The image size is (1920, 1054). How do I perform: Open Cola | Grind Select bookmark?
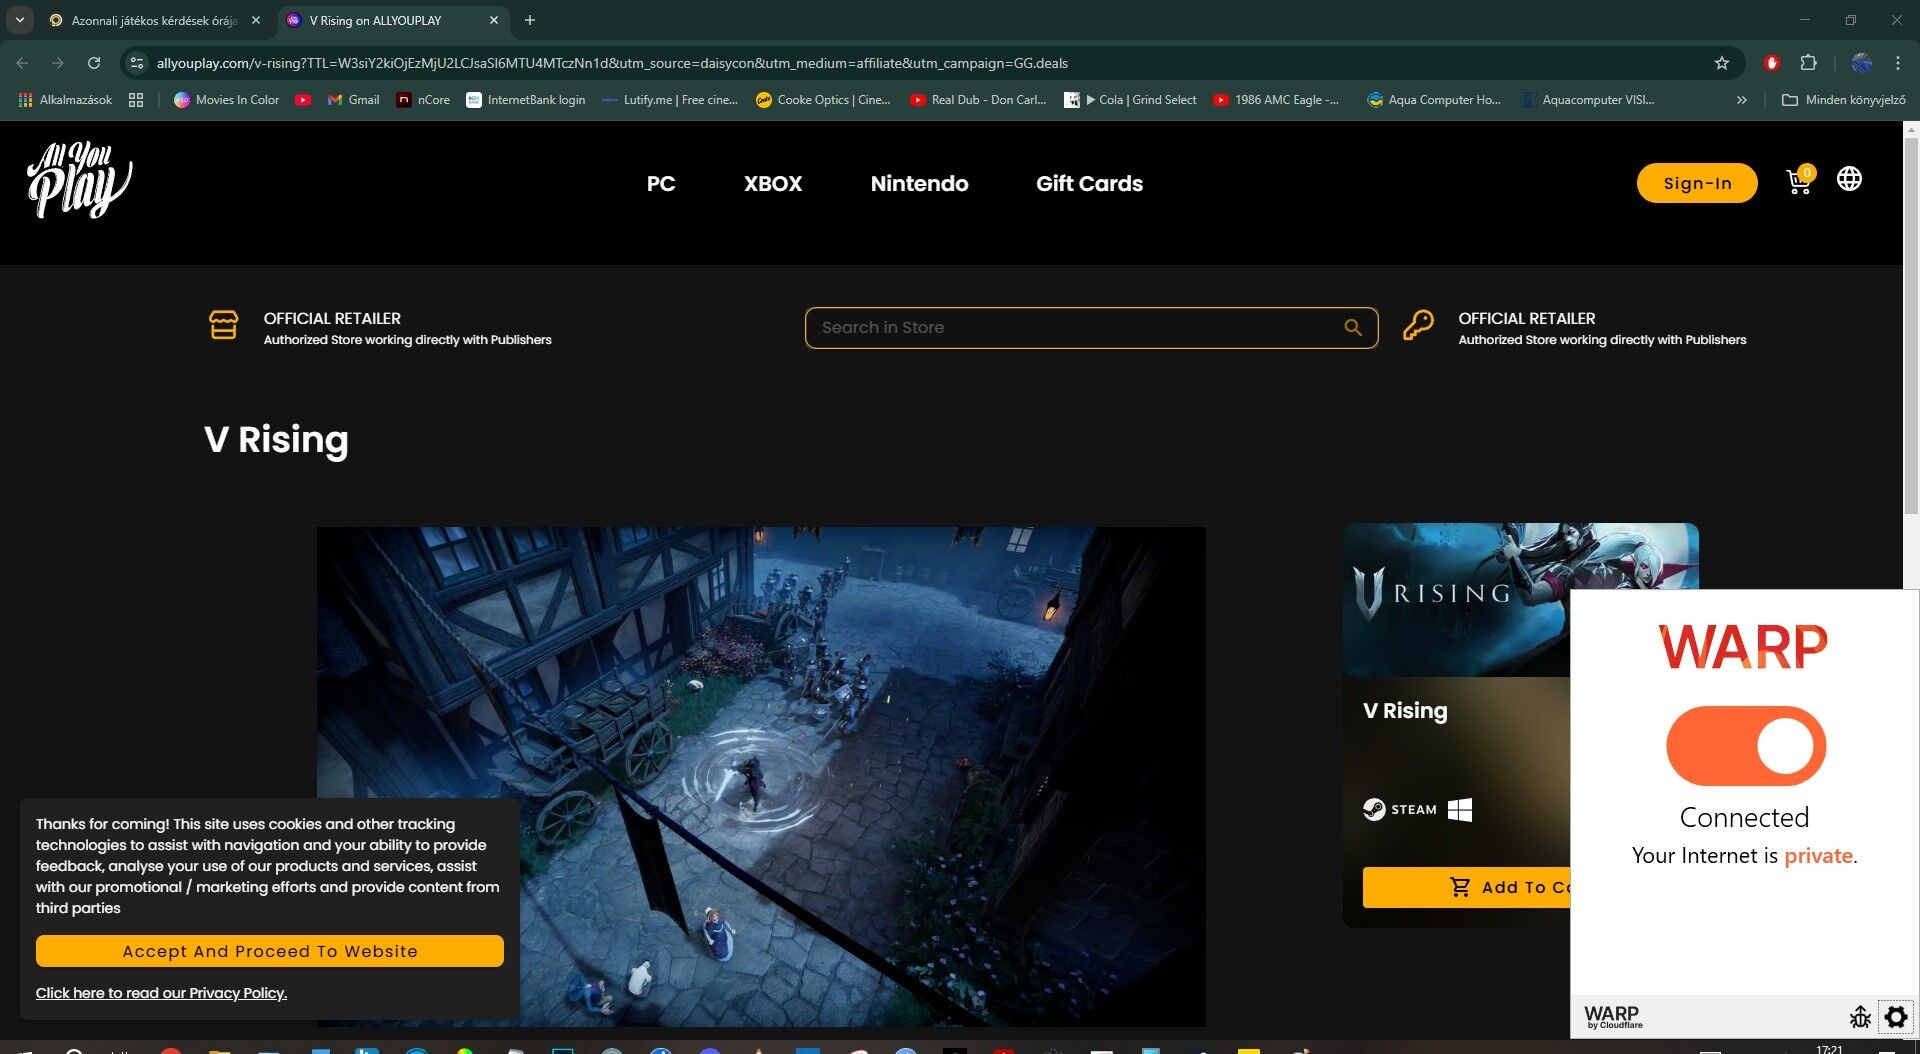pyautogui.click(x=1131, y=100)
